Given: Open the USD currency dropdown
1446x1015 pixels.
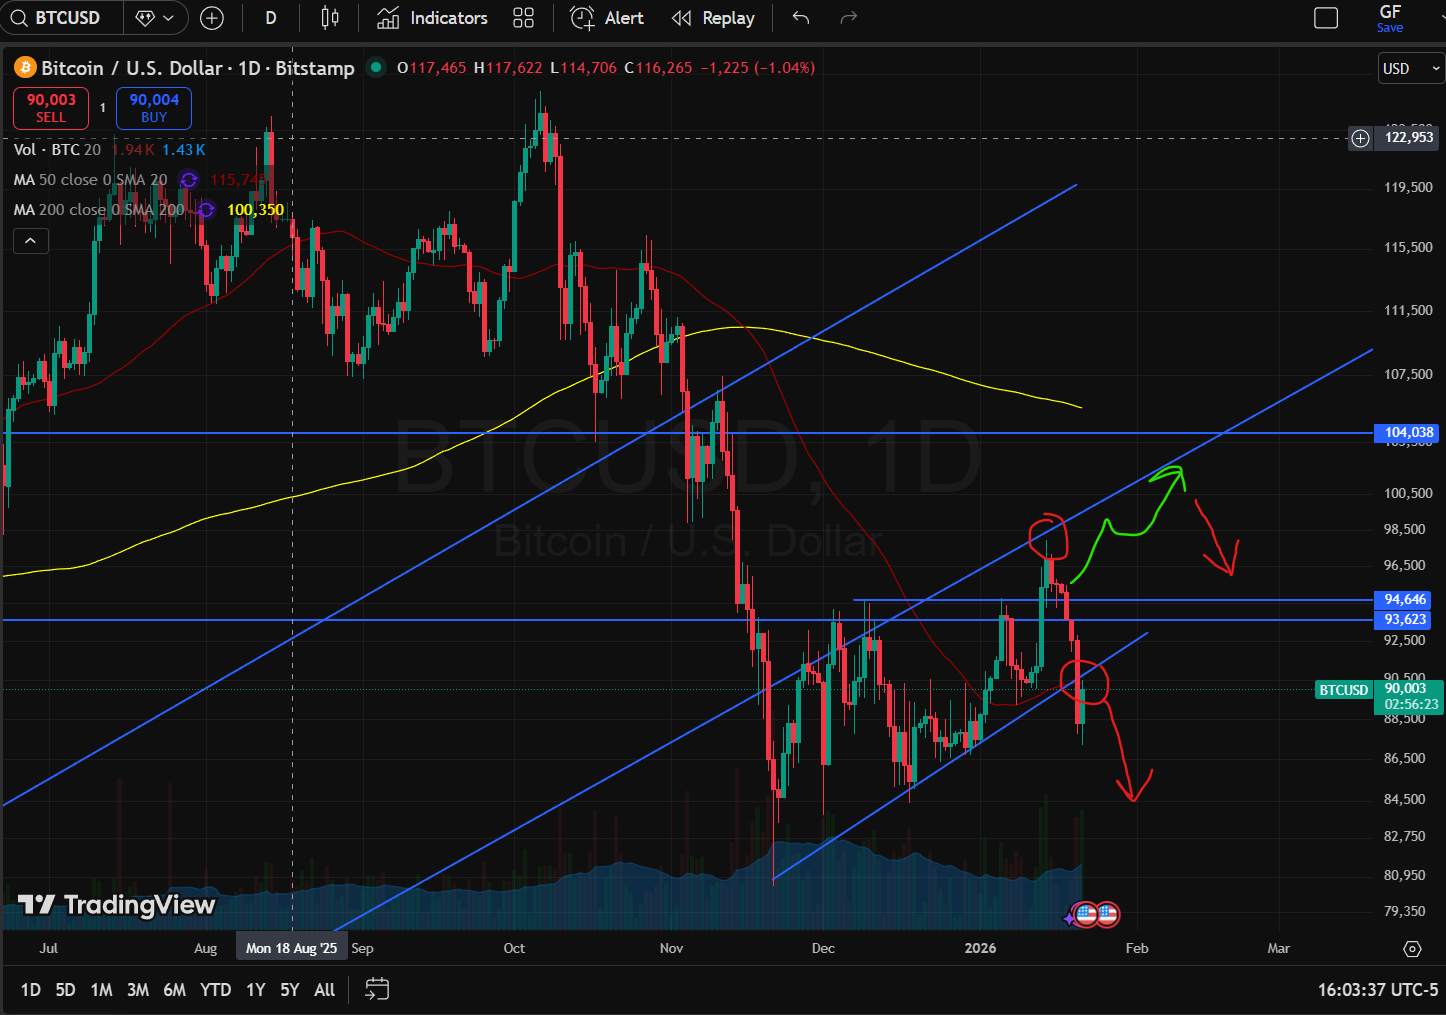Looking at the screenshot, I should pyautogui.click(x=1410, y=68).
